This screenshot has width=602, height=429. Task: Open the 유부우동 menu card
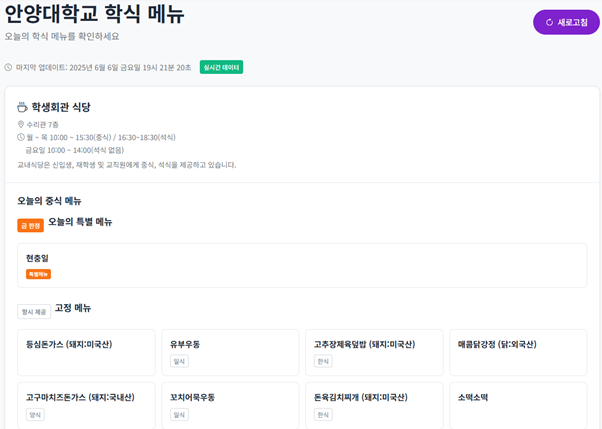tap(230, 352)
